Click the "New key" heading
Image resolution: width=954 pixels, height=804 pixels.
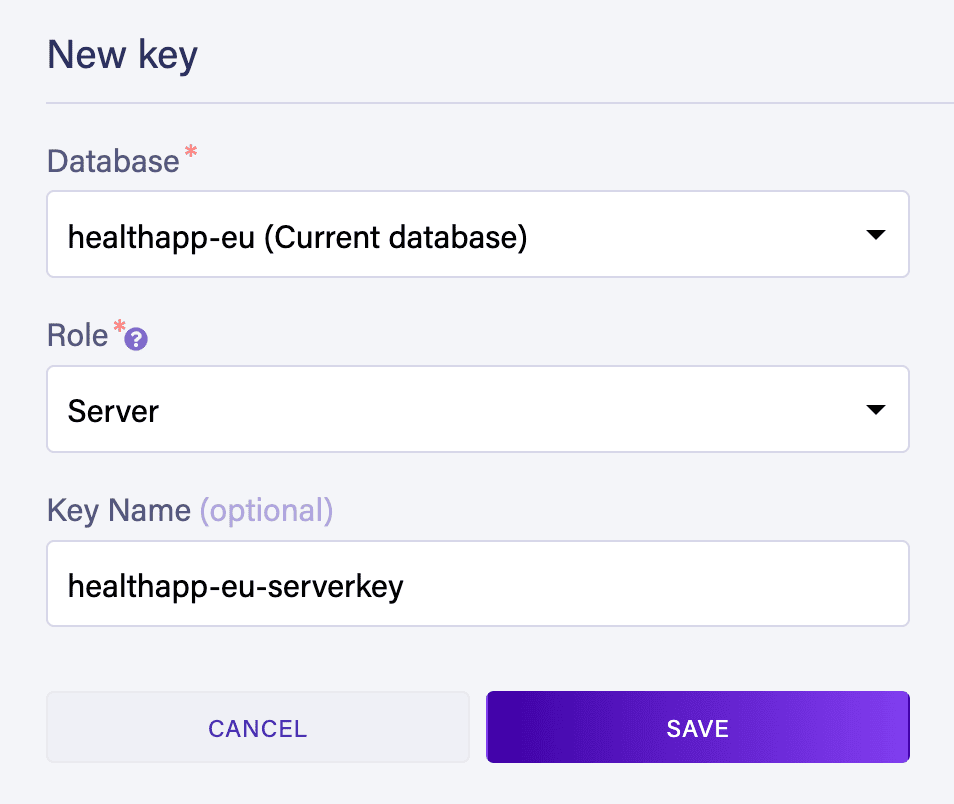(122, 54)
